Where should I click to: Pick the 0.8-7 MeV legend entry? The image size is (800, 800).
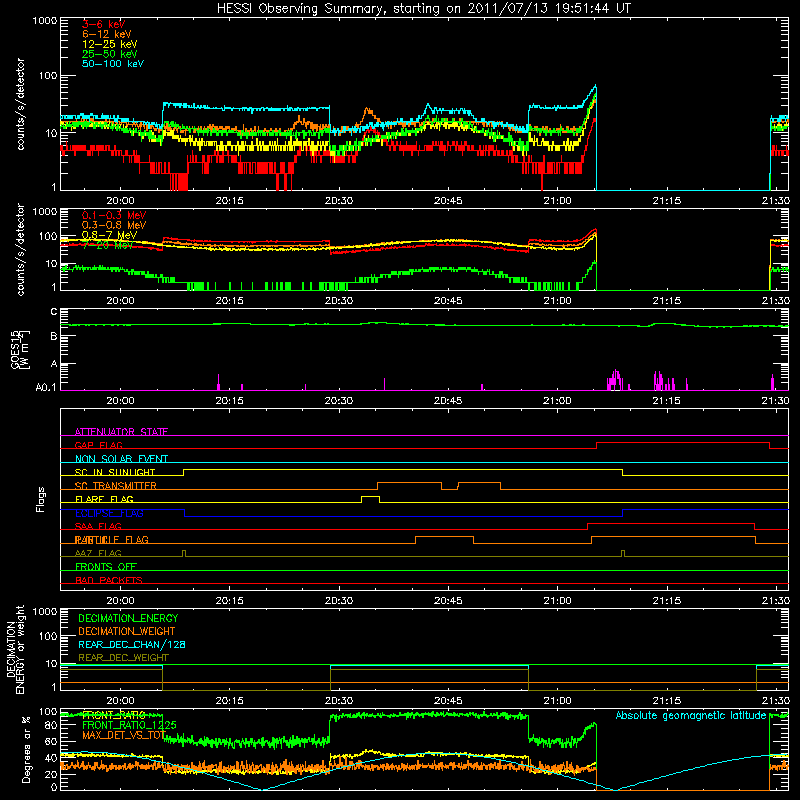click(x=109, y=235)
